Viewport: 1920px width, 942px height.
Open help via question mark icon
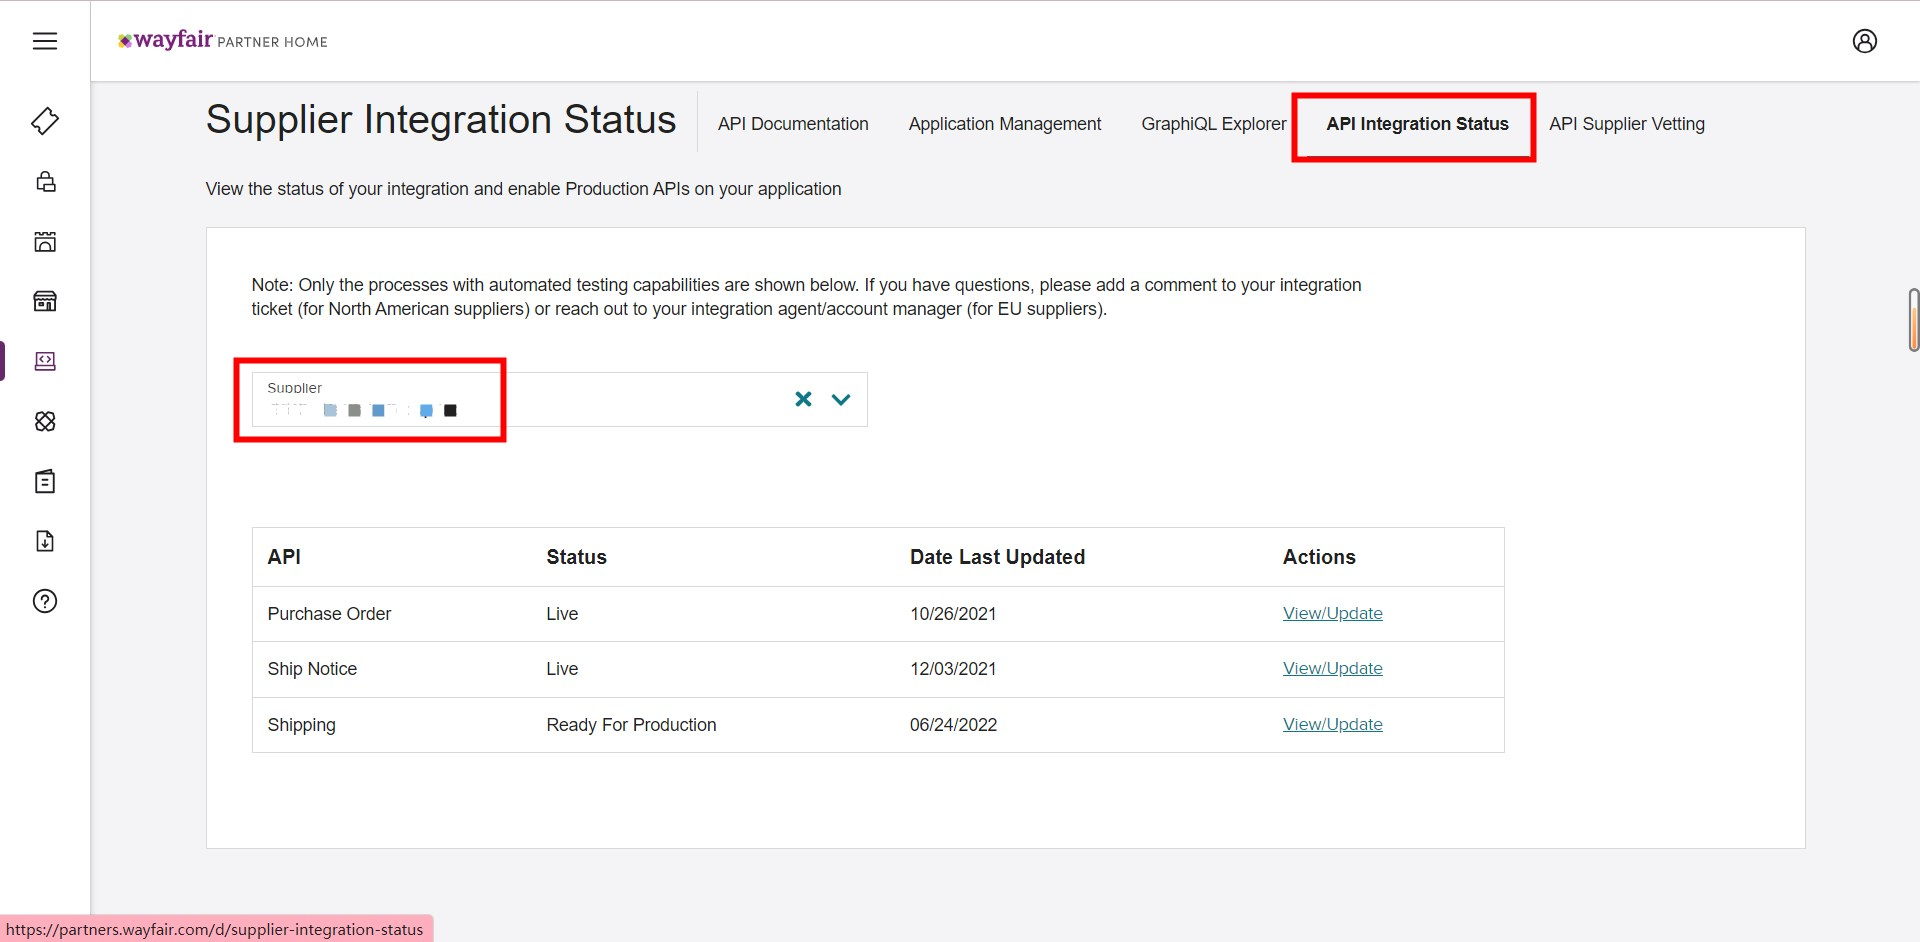click(x=45, y=601)
